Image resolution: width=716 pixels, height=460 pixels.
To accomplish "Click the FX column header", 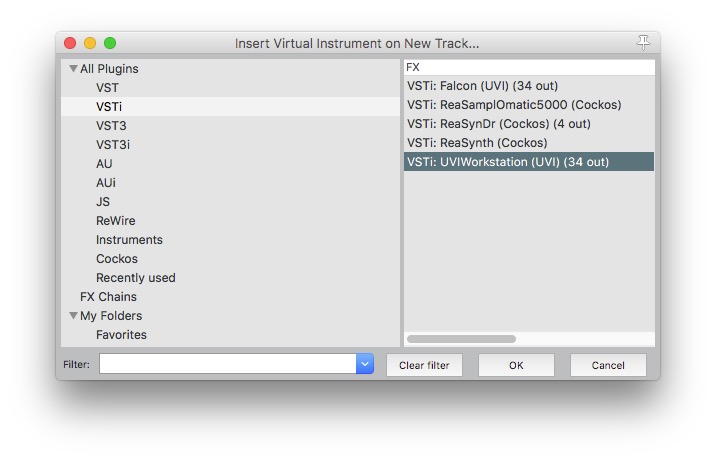I will point(529,67).
